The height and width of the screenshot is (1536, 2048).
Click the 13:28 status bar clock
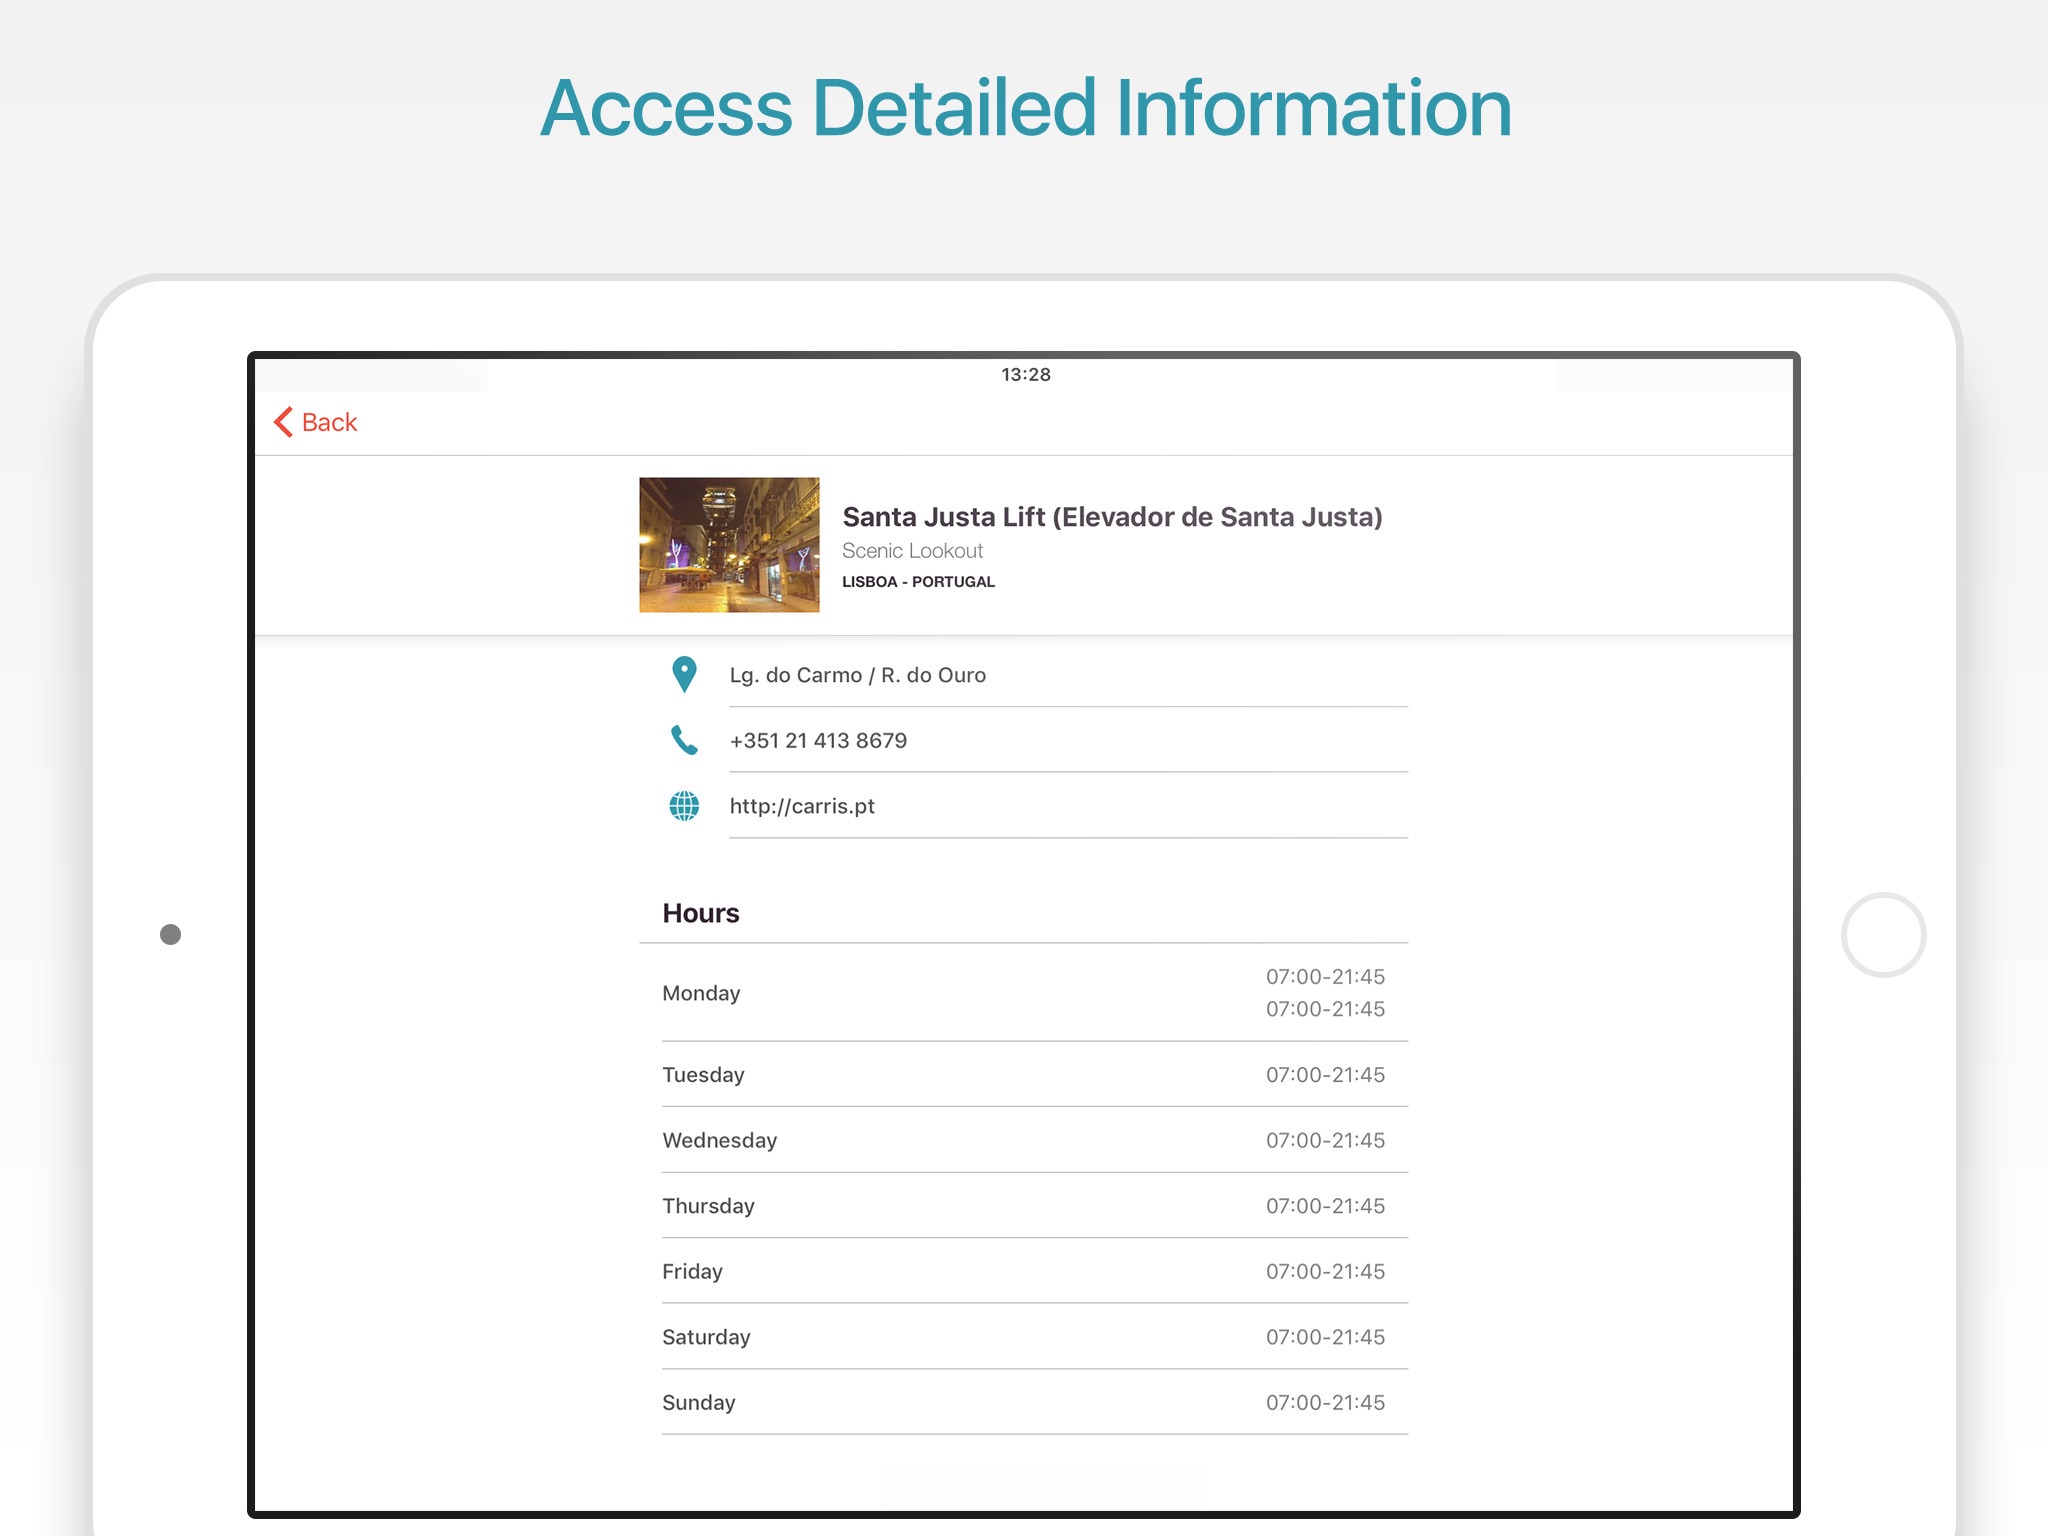(x=1025, y=374)
